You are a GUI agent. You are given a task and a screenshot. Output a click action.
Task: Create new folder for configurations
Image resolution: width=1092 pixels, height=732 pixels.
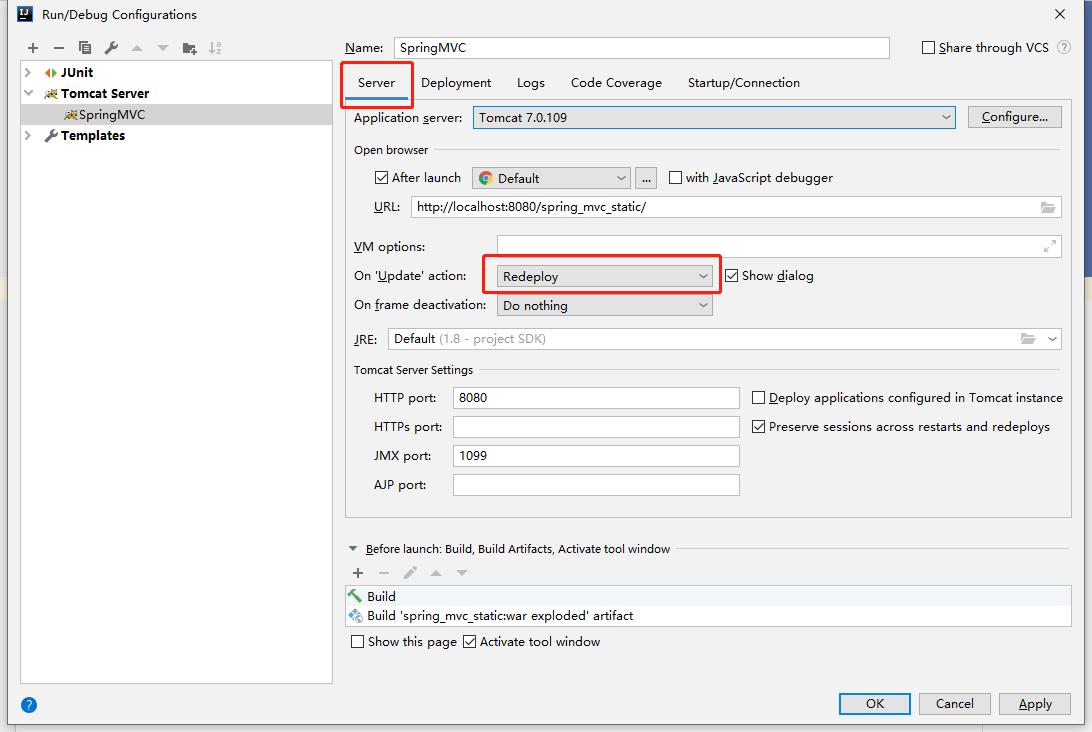pos(189,48)
